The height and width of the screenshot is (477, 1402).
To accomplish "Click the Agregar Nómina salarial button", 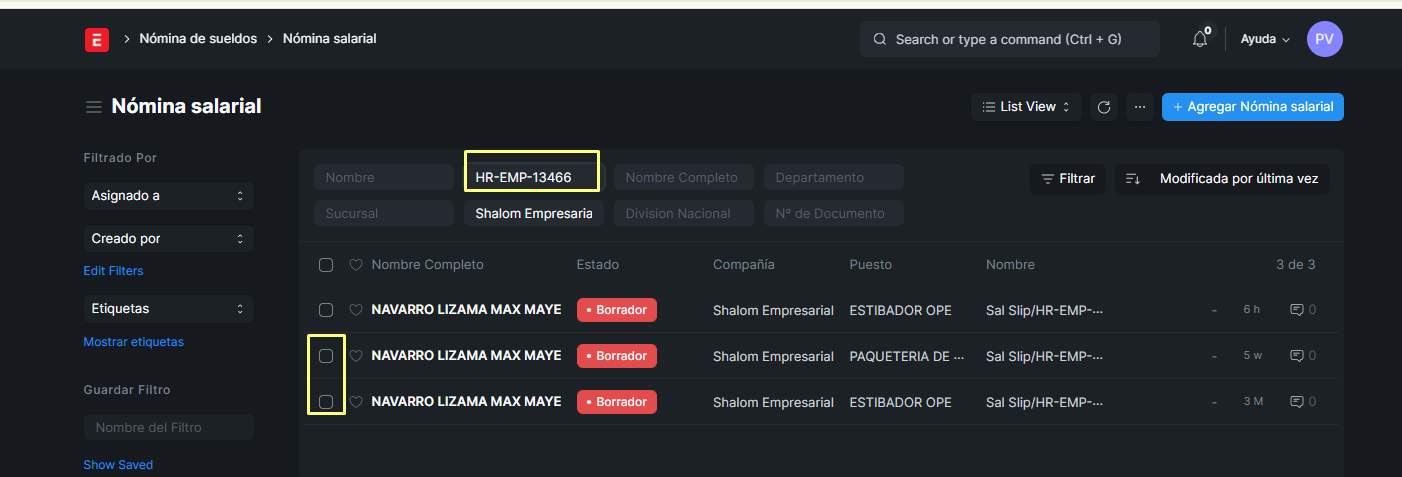I will click(x=1252, y=107).
